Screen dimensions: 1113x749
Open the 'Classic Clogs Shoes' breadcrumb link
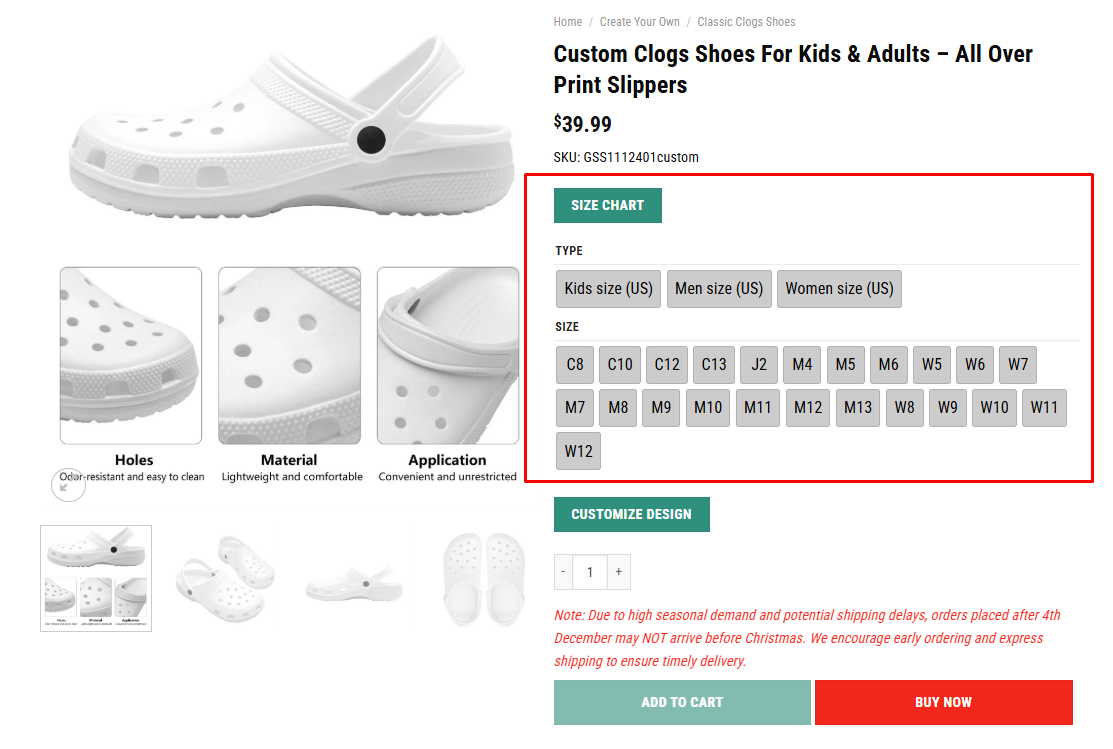tap(746, 21)
